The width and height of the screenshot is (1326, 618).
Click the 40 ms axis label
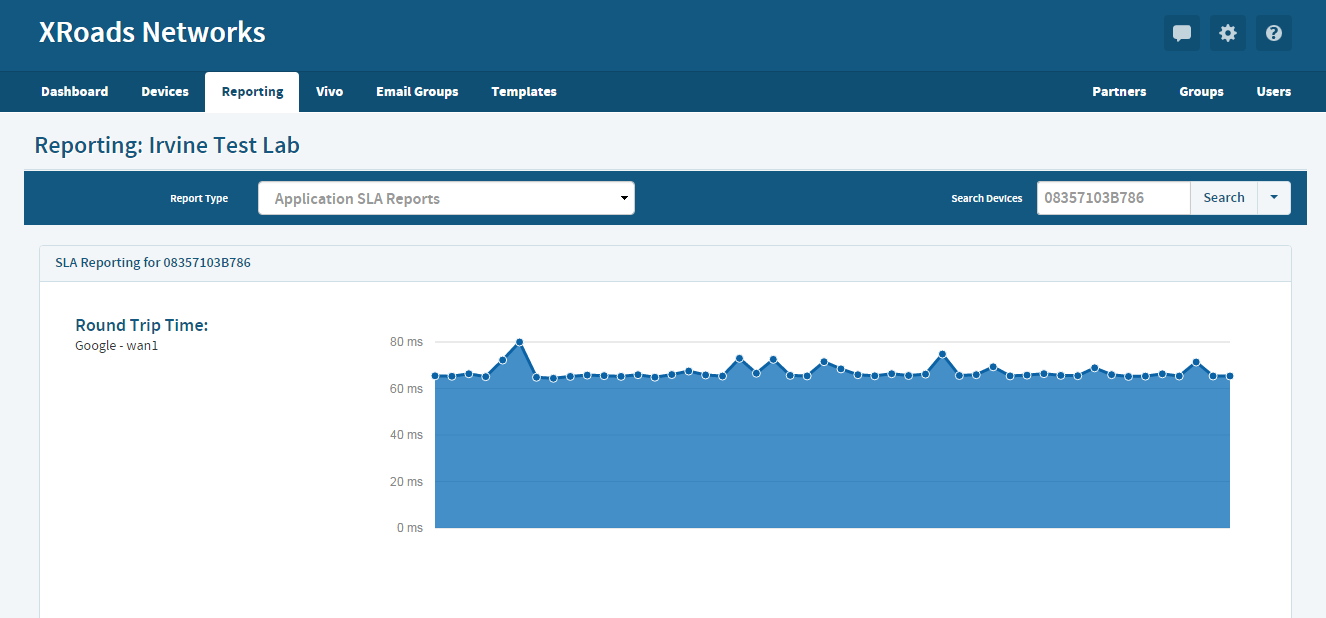coord(406,435)
